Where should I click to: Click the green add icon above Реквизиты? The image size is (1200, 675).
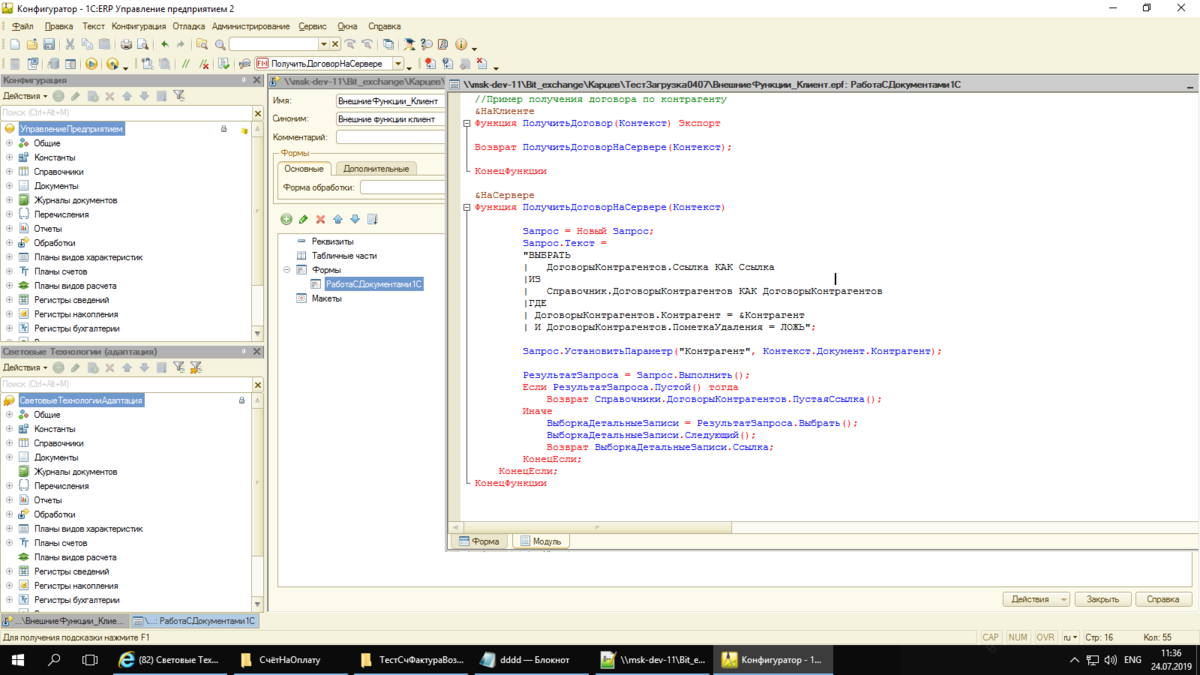286,220
